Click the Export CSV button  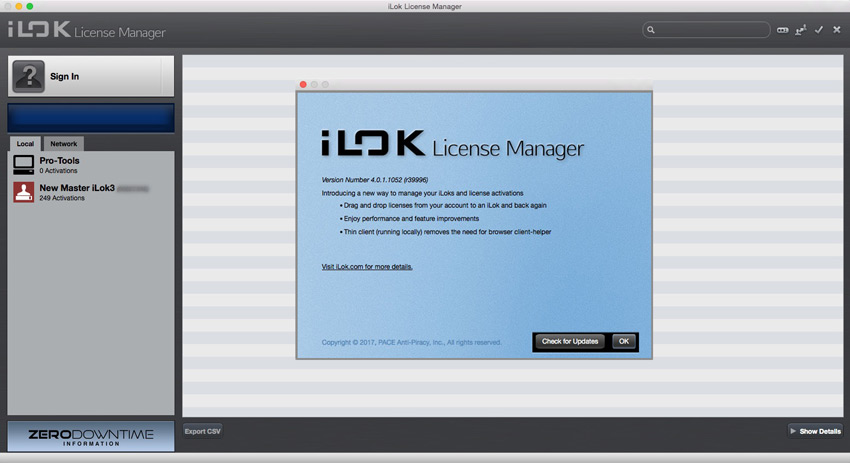click(202, 432)
